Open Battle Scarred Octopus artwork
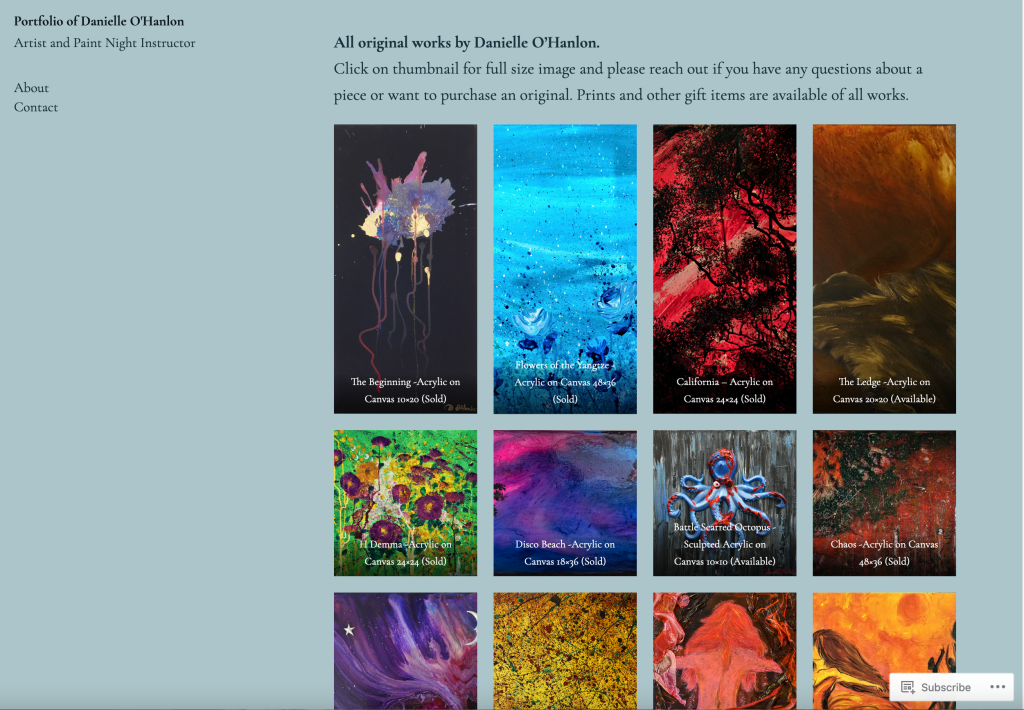Screen dimensions: 1024x710 pyautogui.click(x=725, y=503)
